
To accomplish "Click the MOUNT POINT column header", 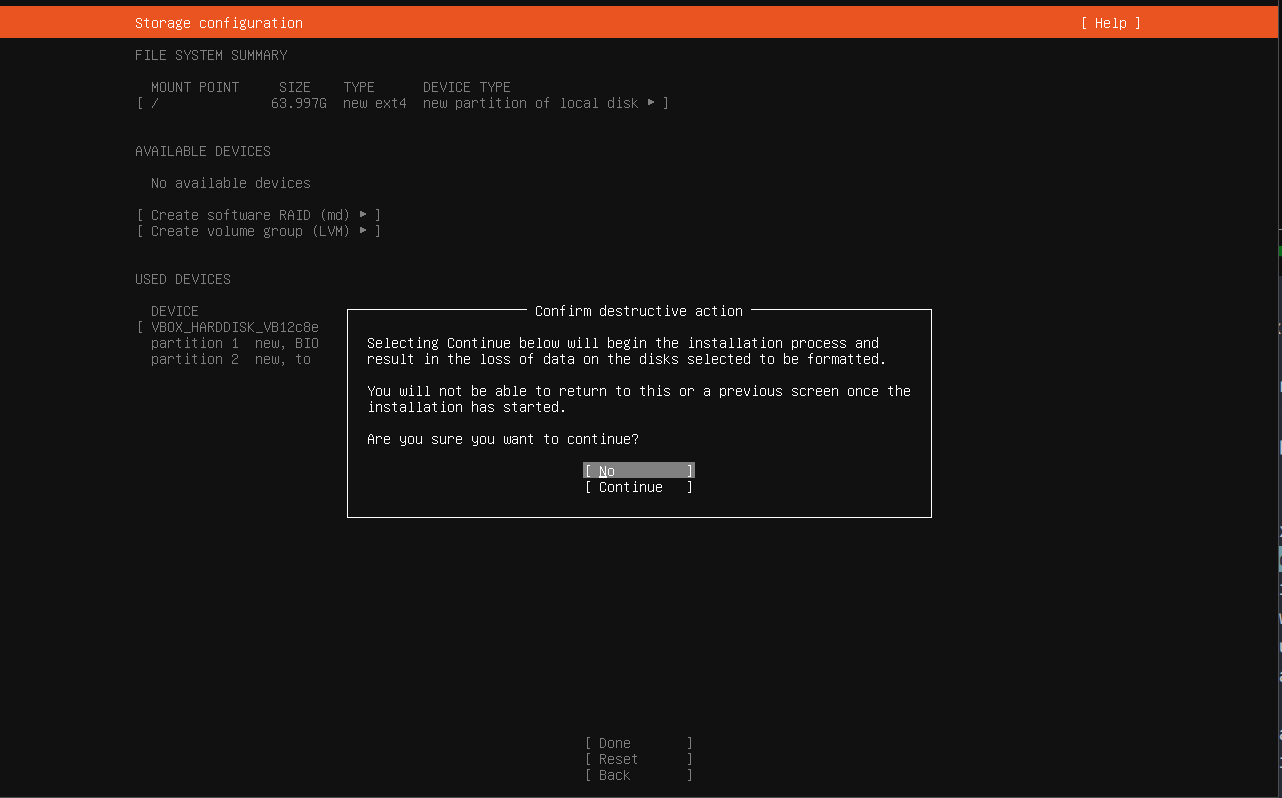I will coord(195,87).
